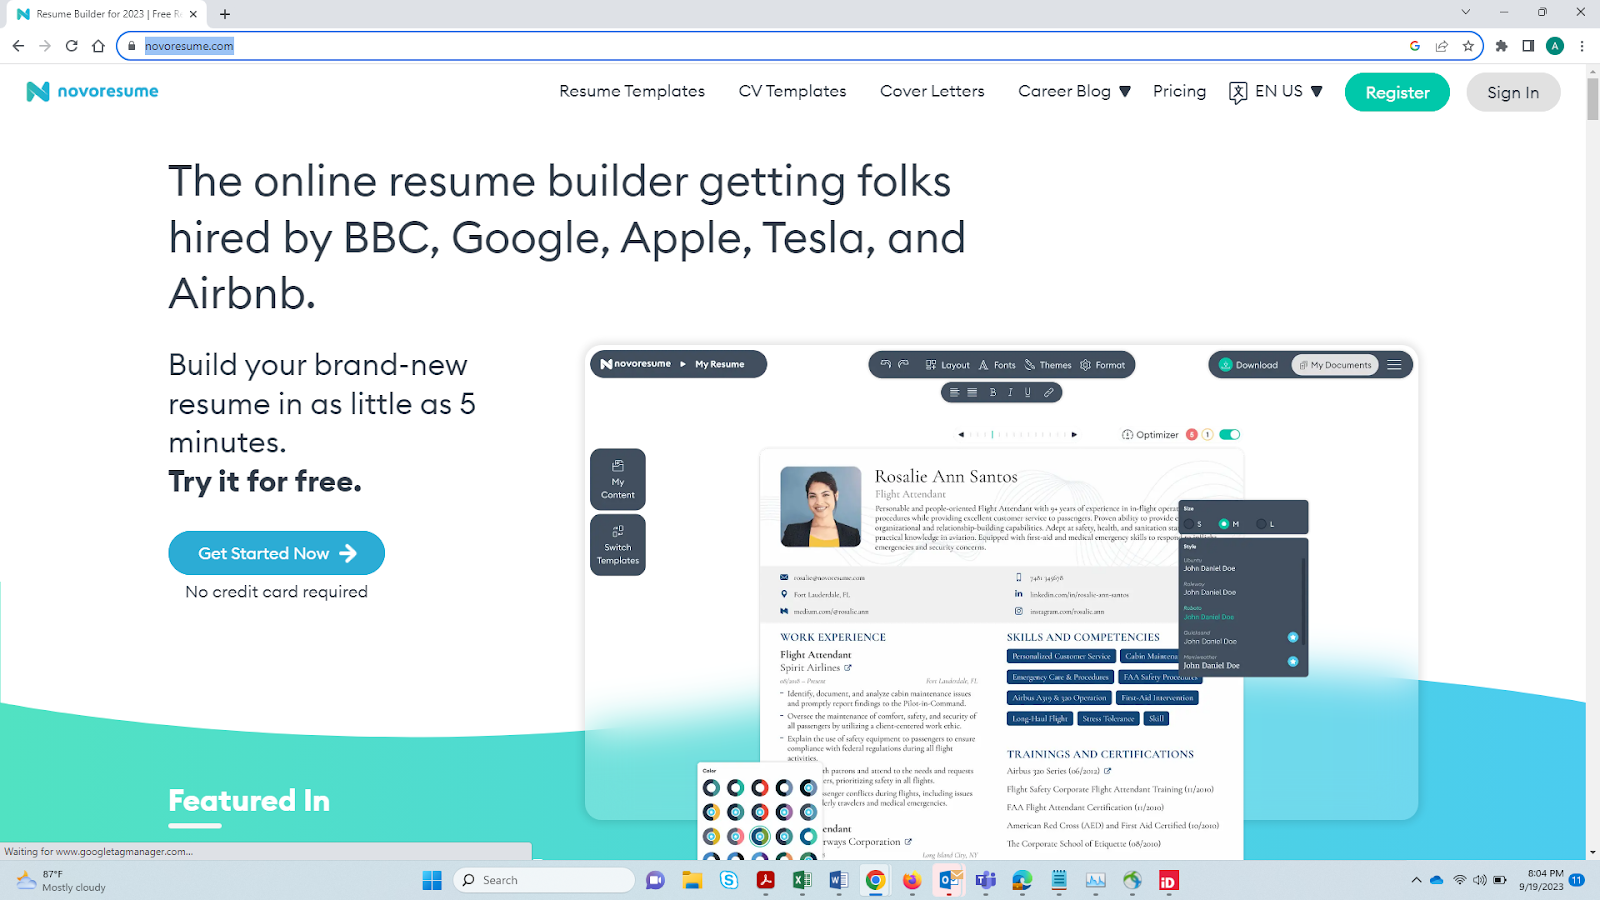Toggle the Optimizer switch
Viewport: 1600px width, 900px height.
tap(1230, 434)
